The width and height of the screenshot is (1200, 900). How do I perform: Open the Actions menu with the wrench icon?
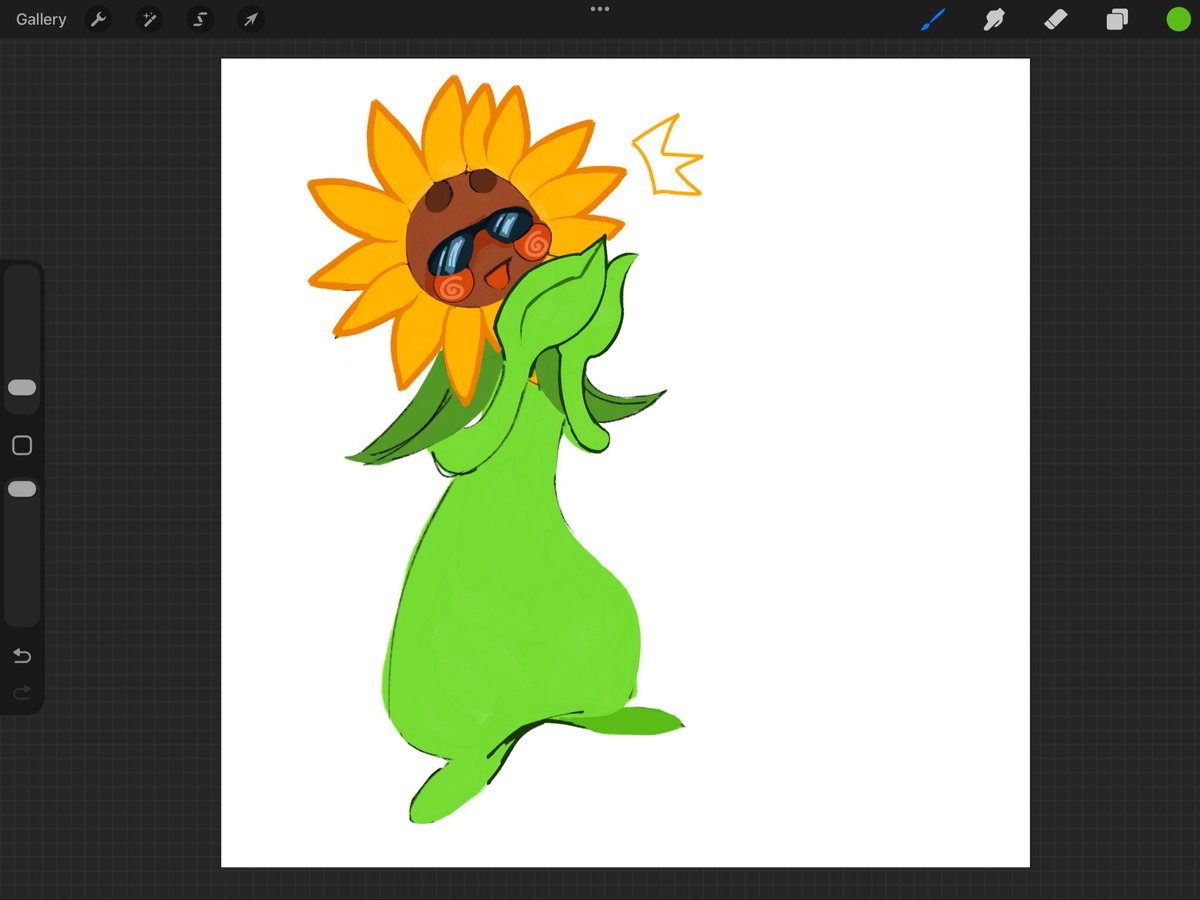click(98, 19)
